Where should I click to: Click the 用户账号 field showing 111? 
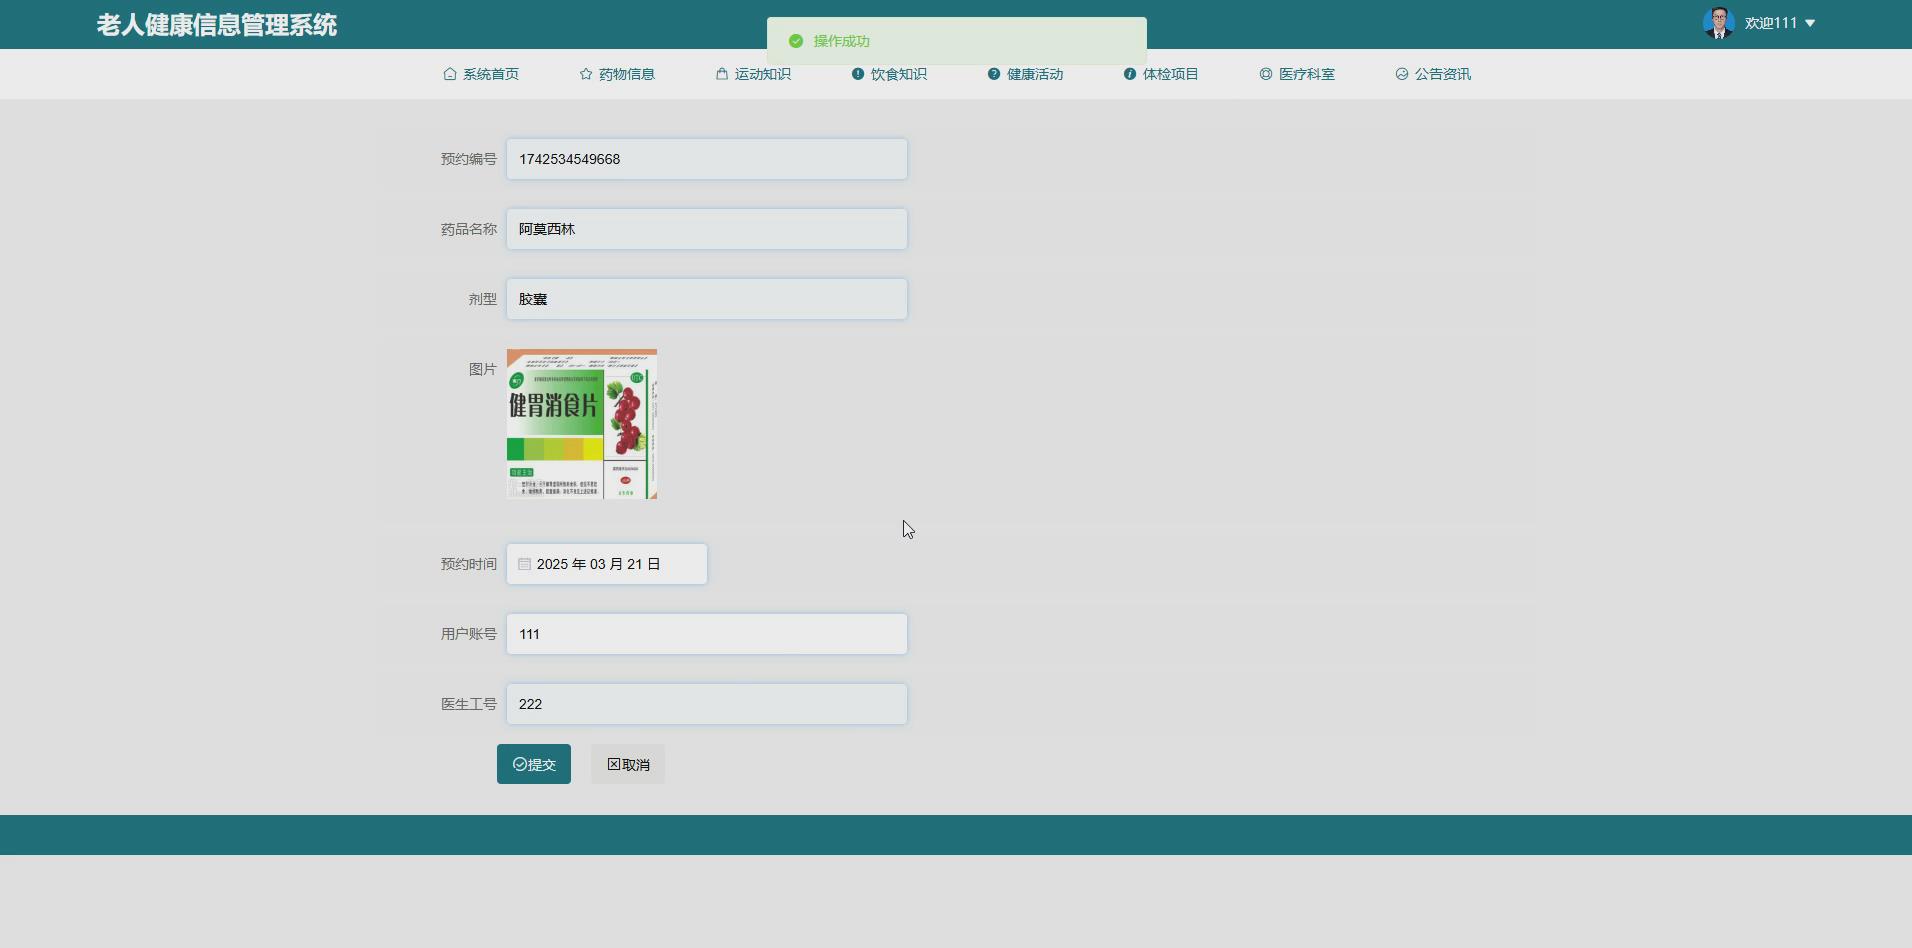[707, 634]
